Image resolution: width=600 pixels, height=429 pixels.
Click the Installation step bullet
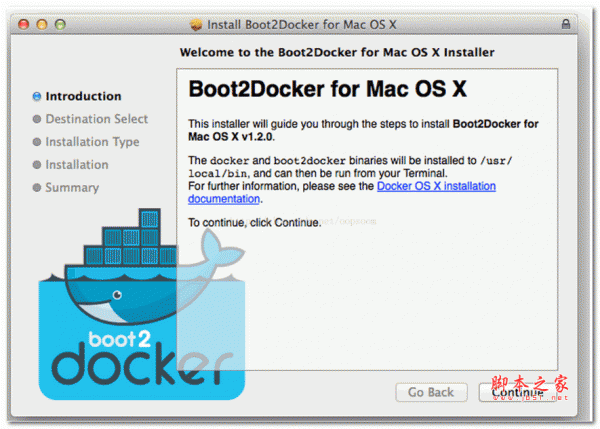37,165
